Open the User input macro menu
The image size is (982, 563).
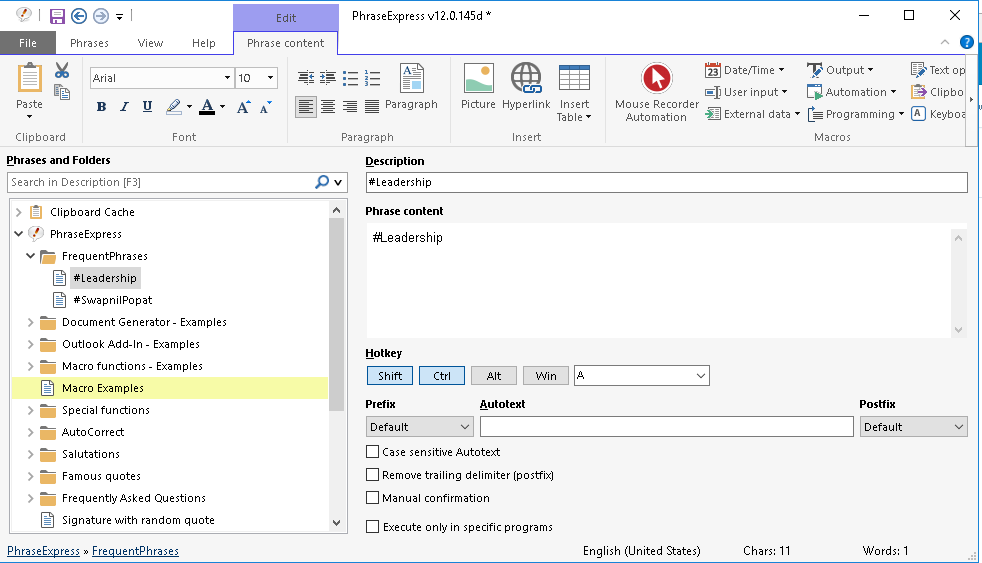point(746,92)
